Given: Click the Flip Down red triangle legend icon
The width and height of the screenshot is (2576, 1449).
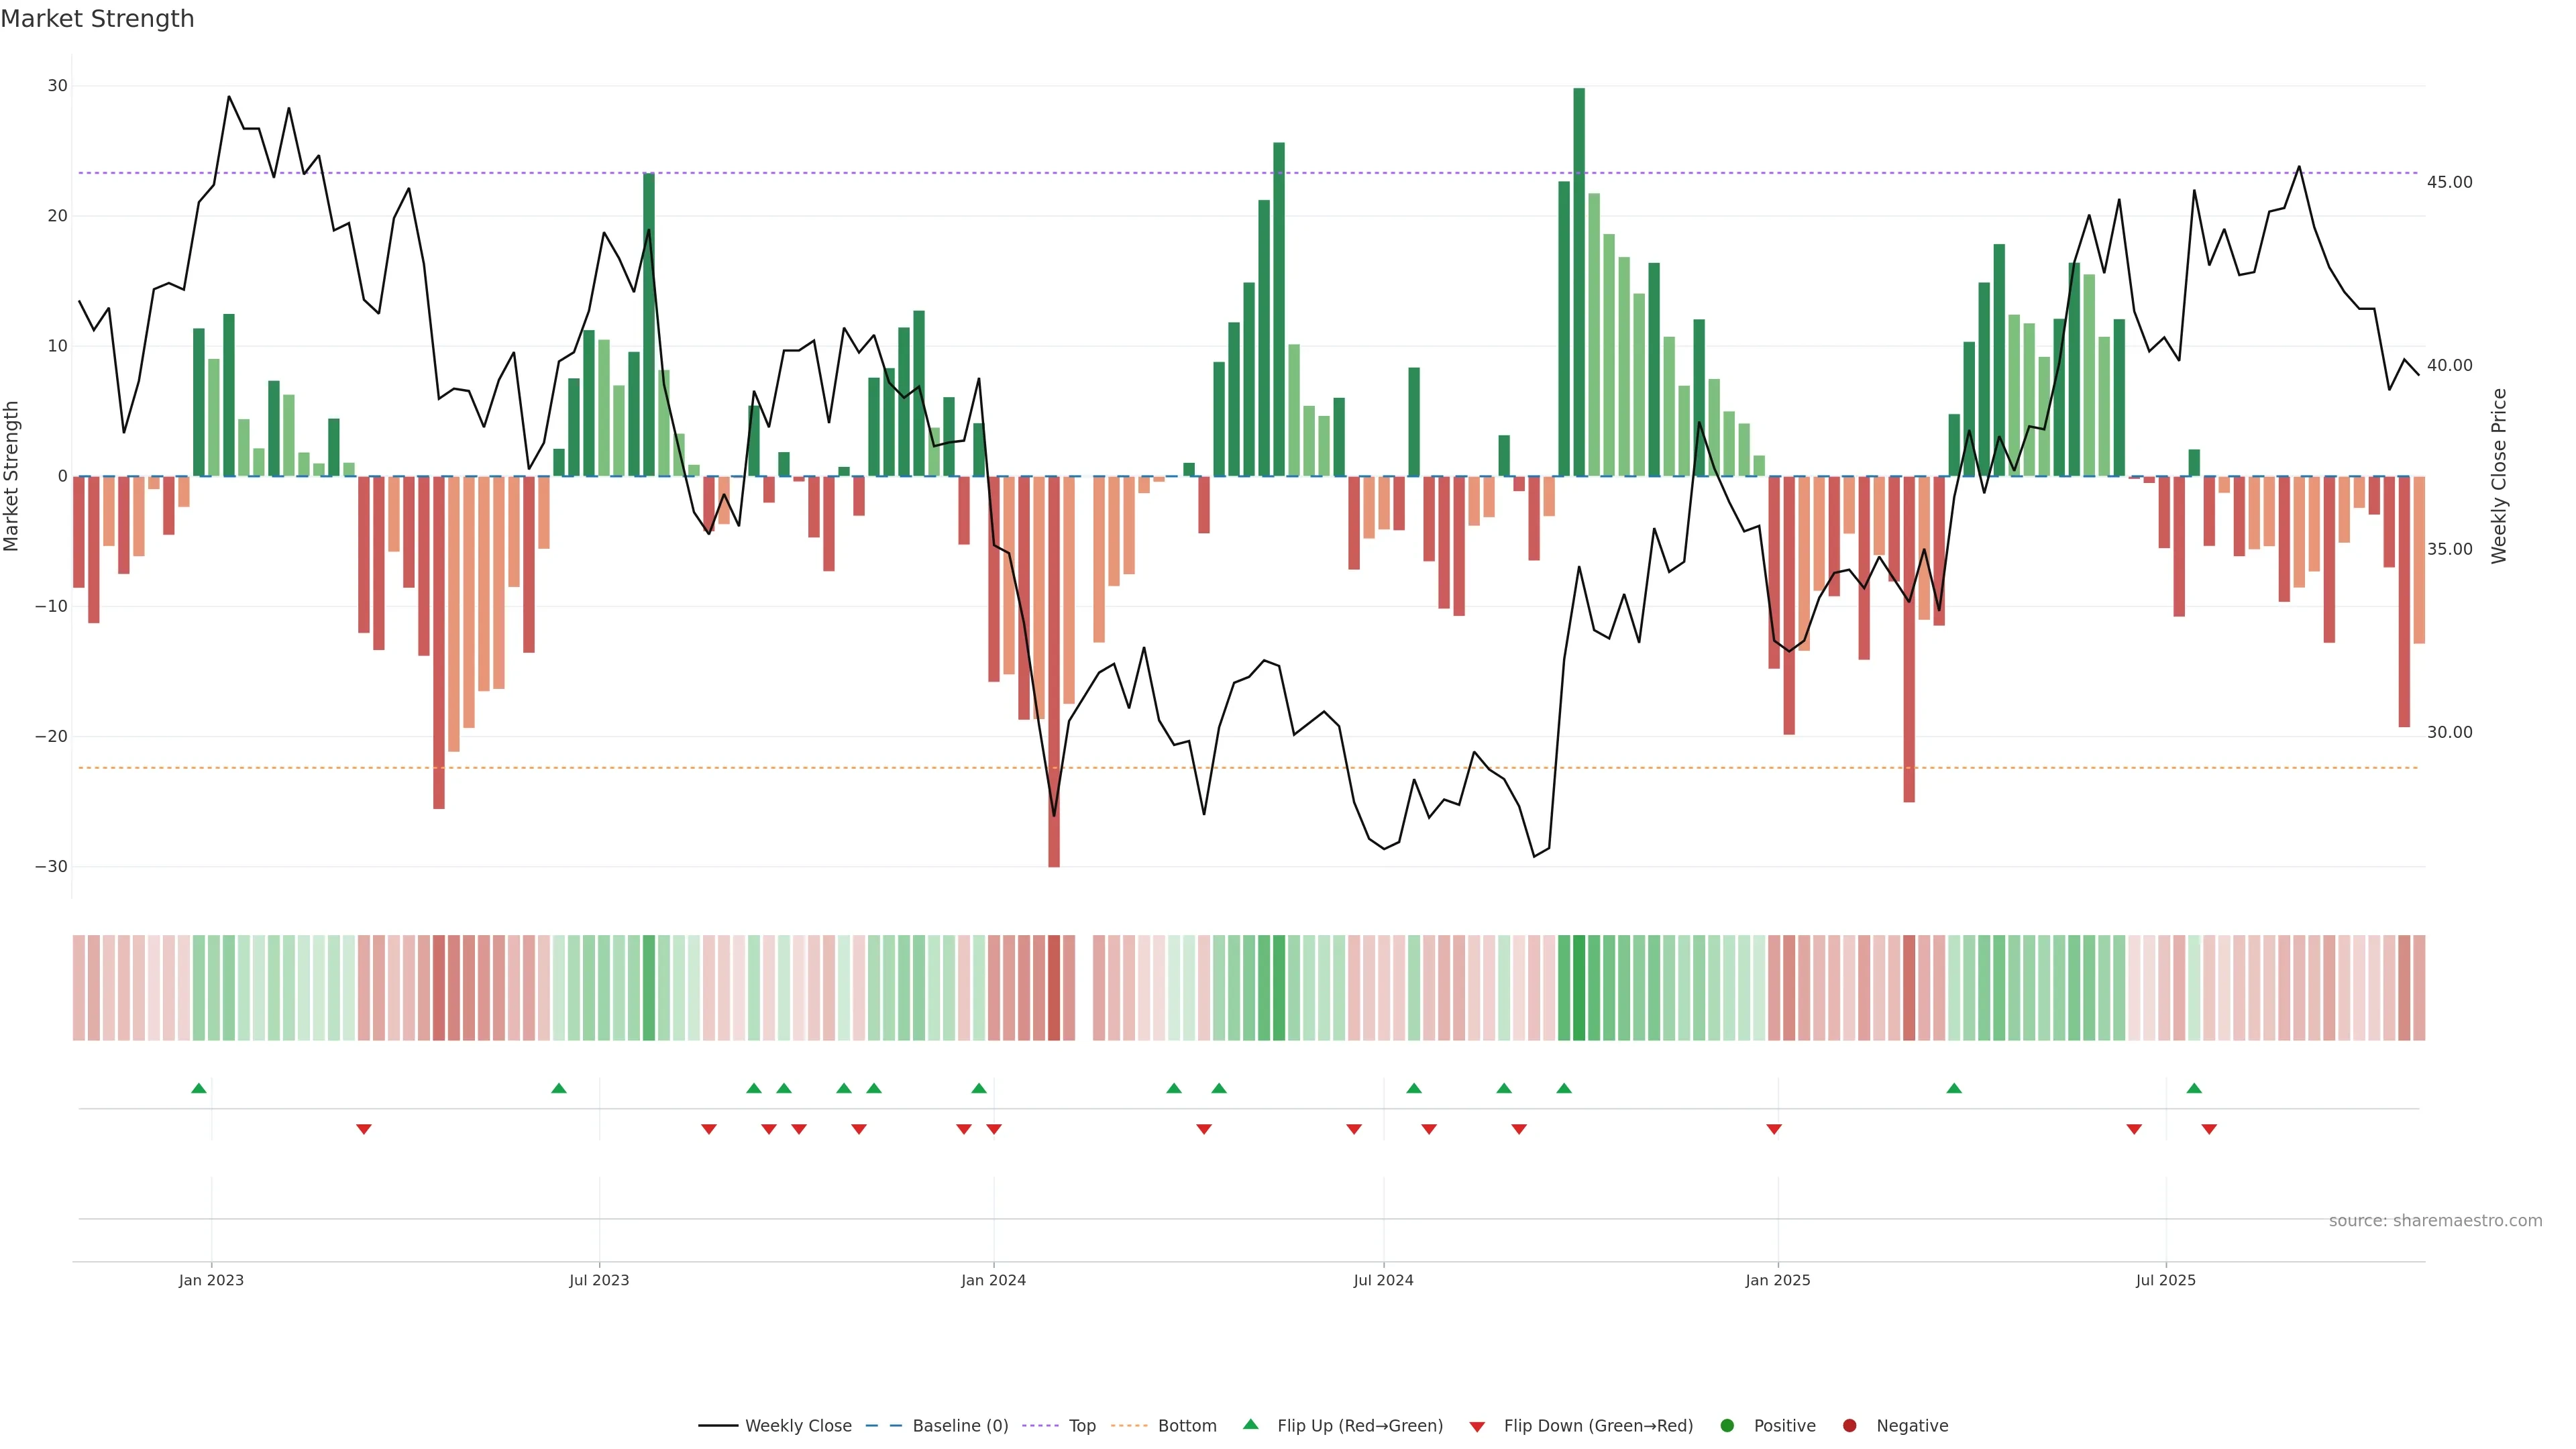Looking at the screenshot, I should pos(1477,1427).
